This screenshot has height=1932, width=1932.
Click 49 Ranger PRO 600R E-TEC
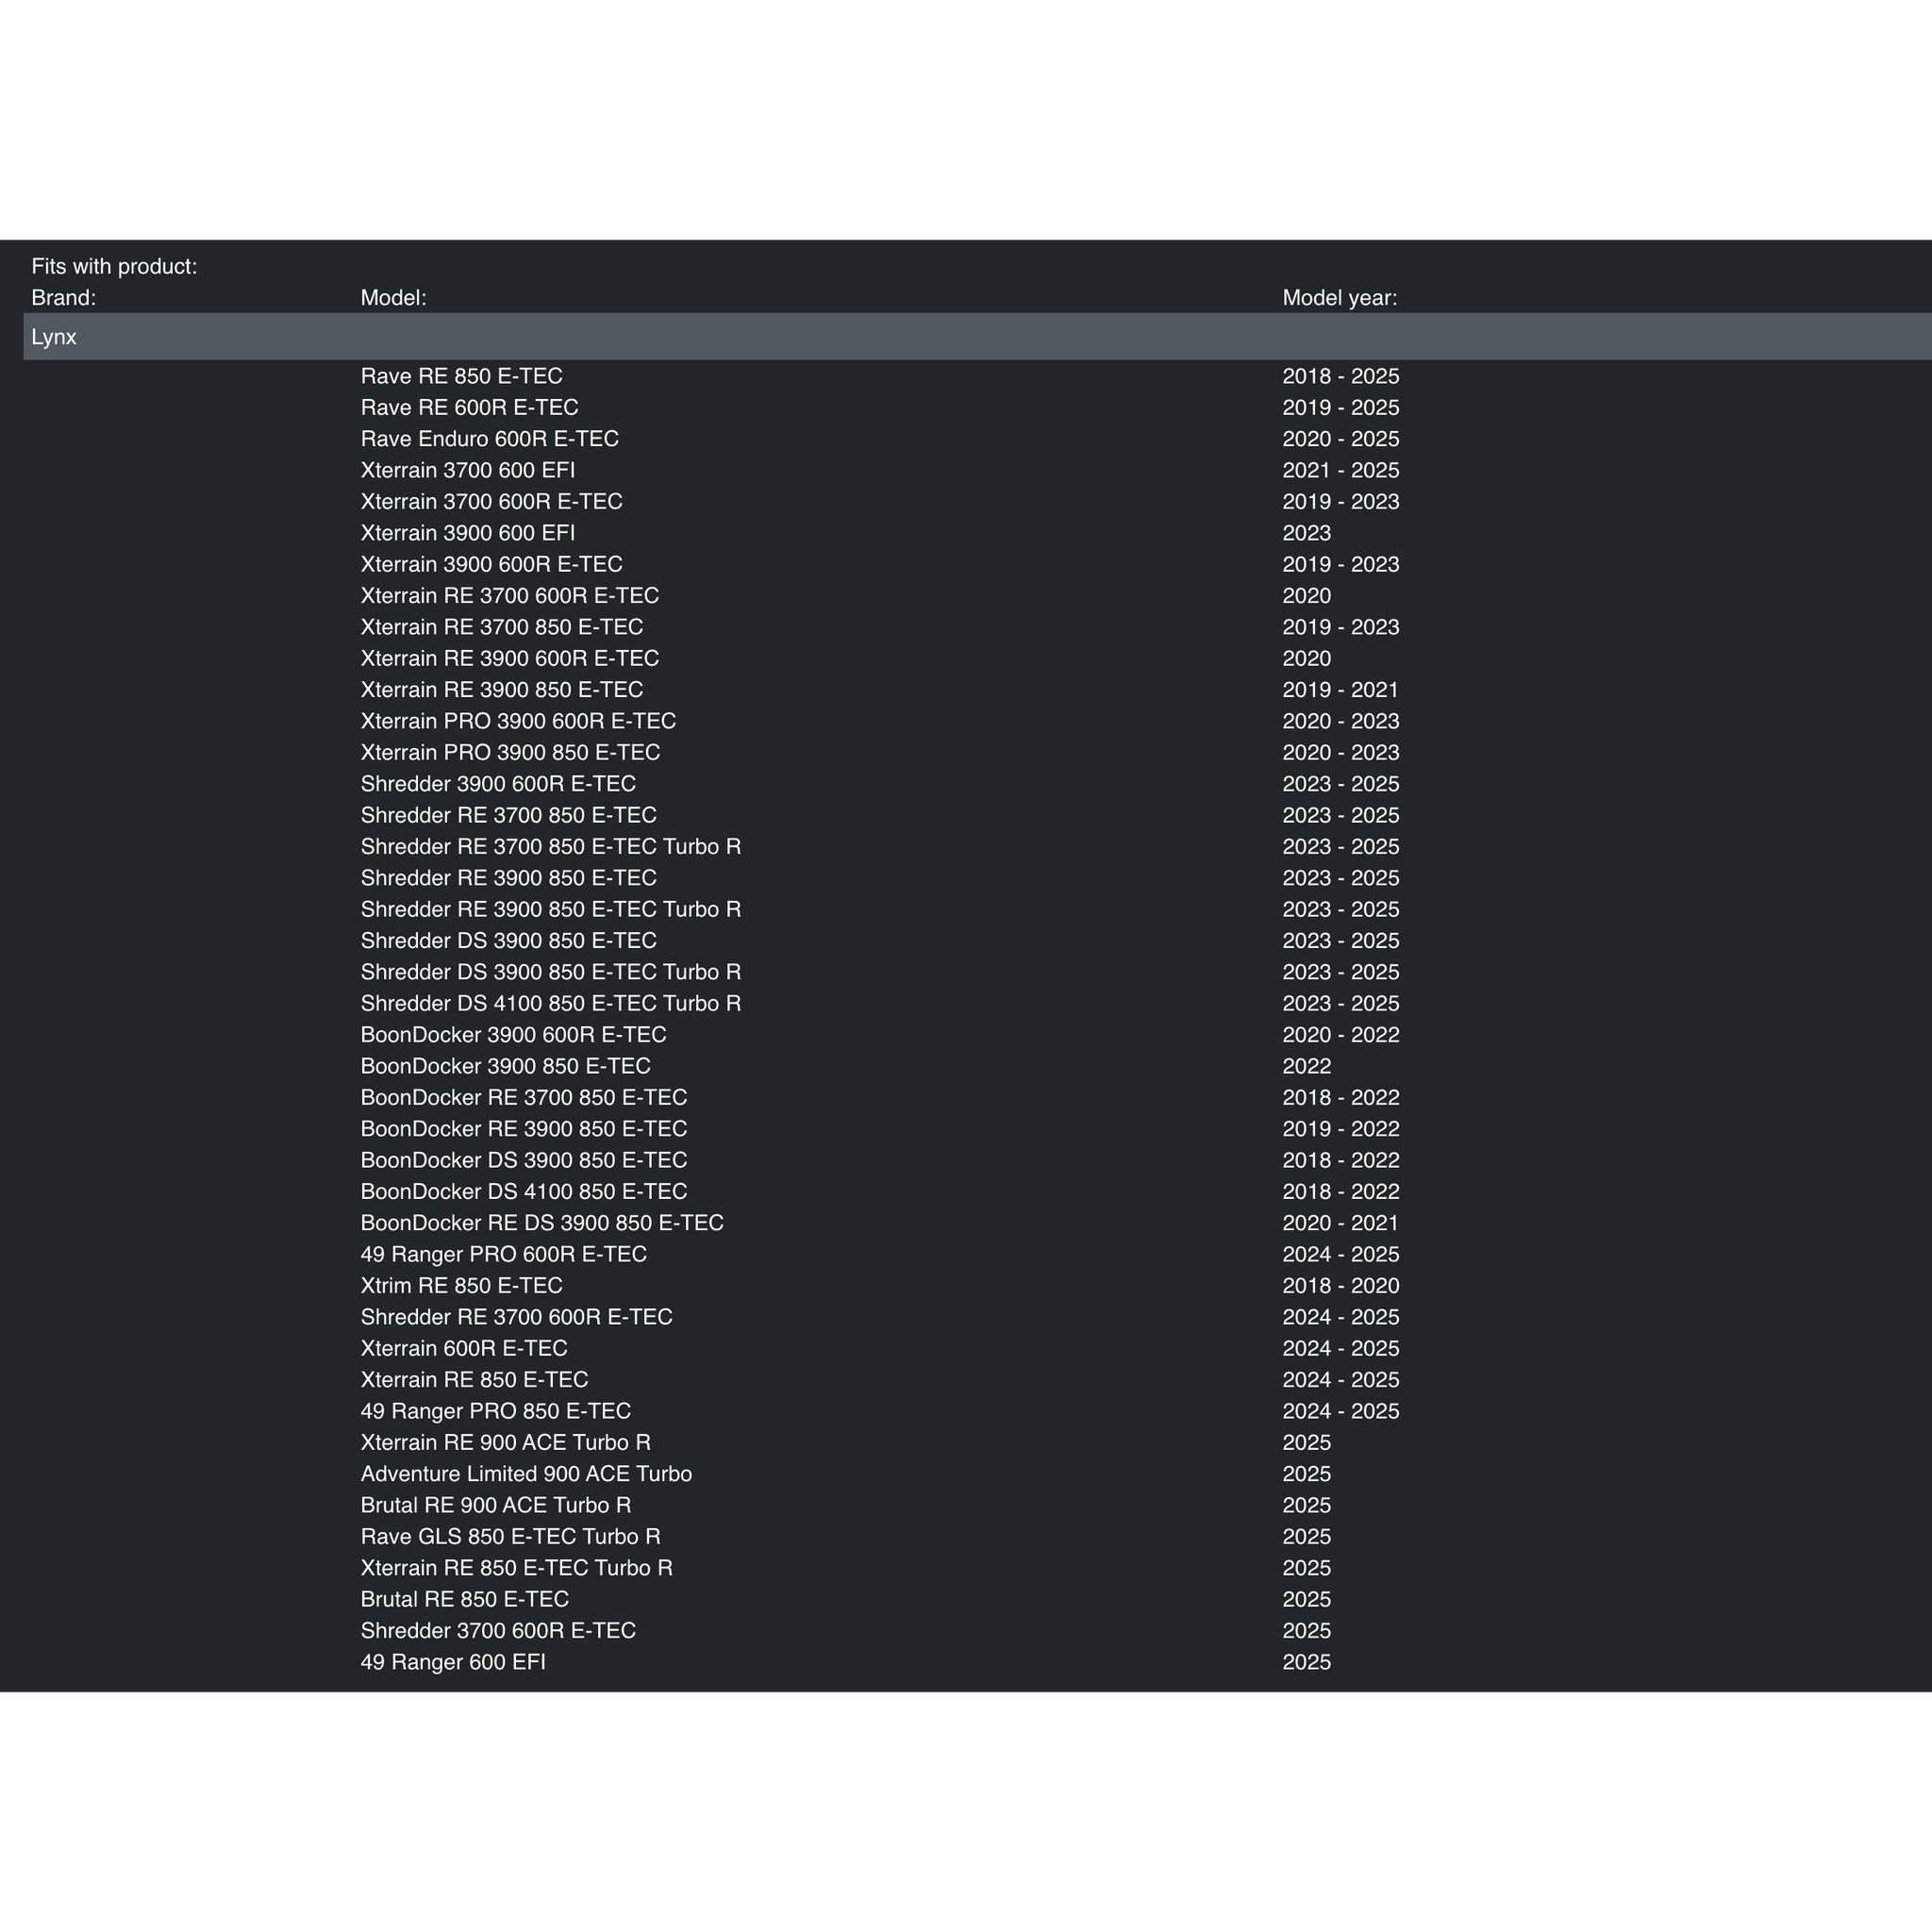pos(503,1254)
